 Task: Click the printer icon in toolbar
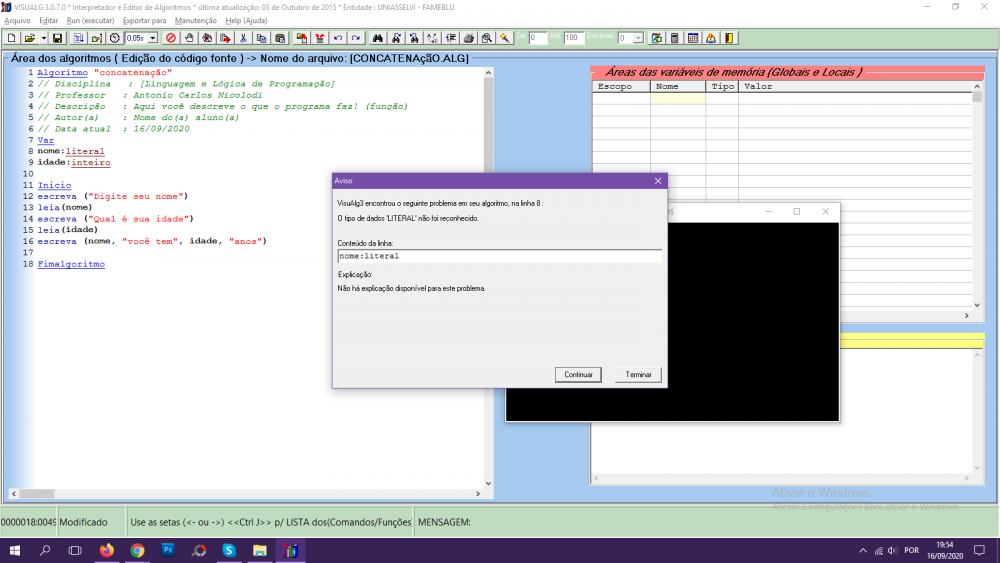[468, 38]
